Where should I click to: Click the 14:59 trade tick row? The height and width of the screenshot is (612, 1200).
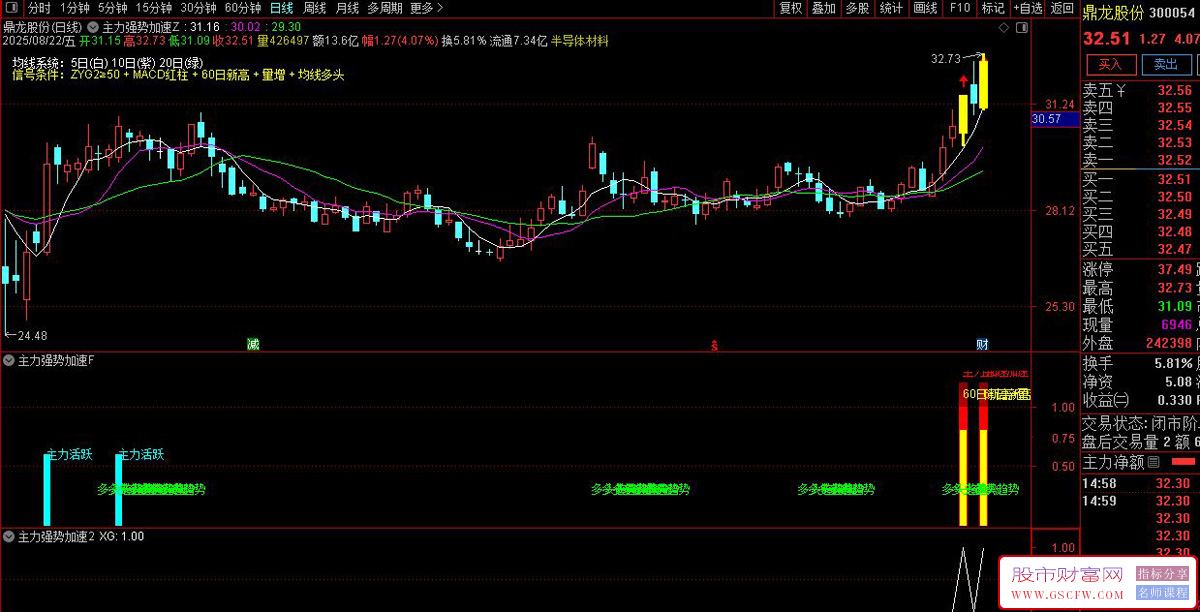pyautogui.click(x=1141, y=501)
